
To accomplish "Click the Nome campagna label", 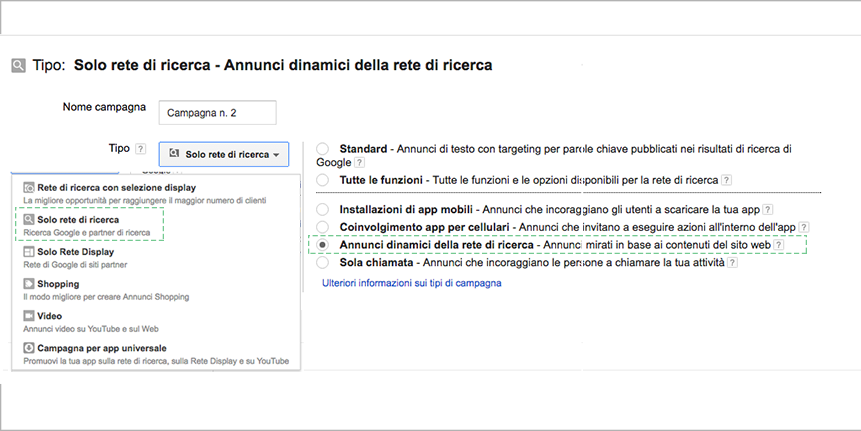I will 104,107.
